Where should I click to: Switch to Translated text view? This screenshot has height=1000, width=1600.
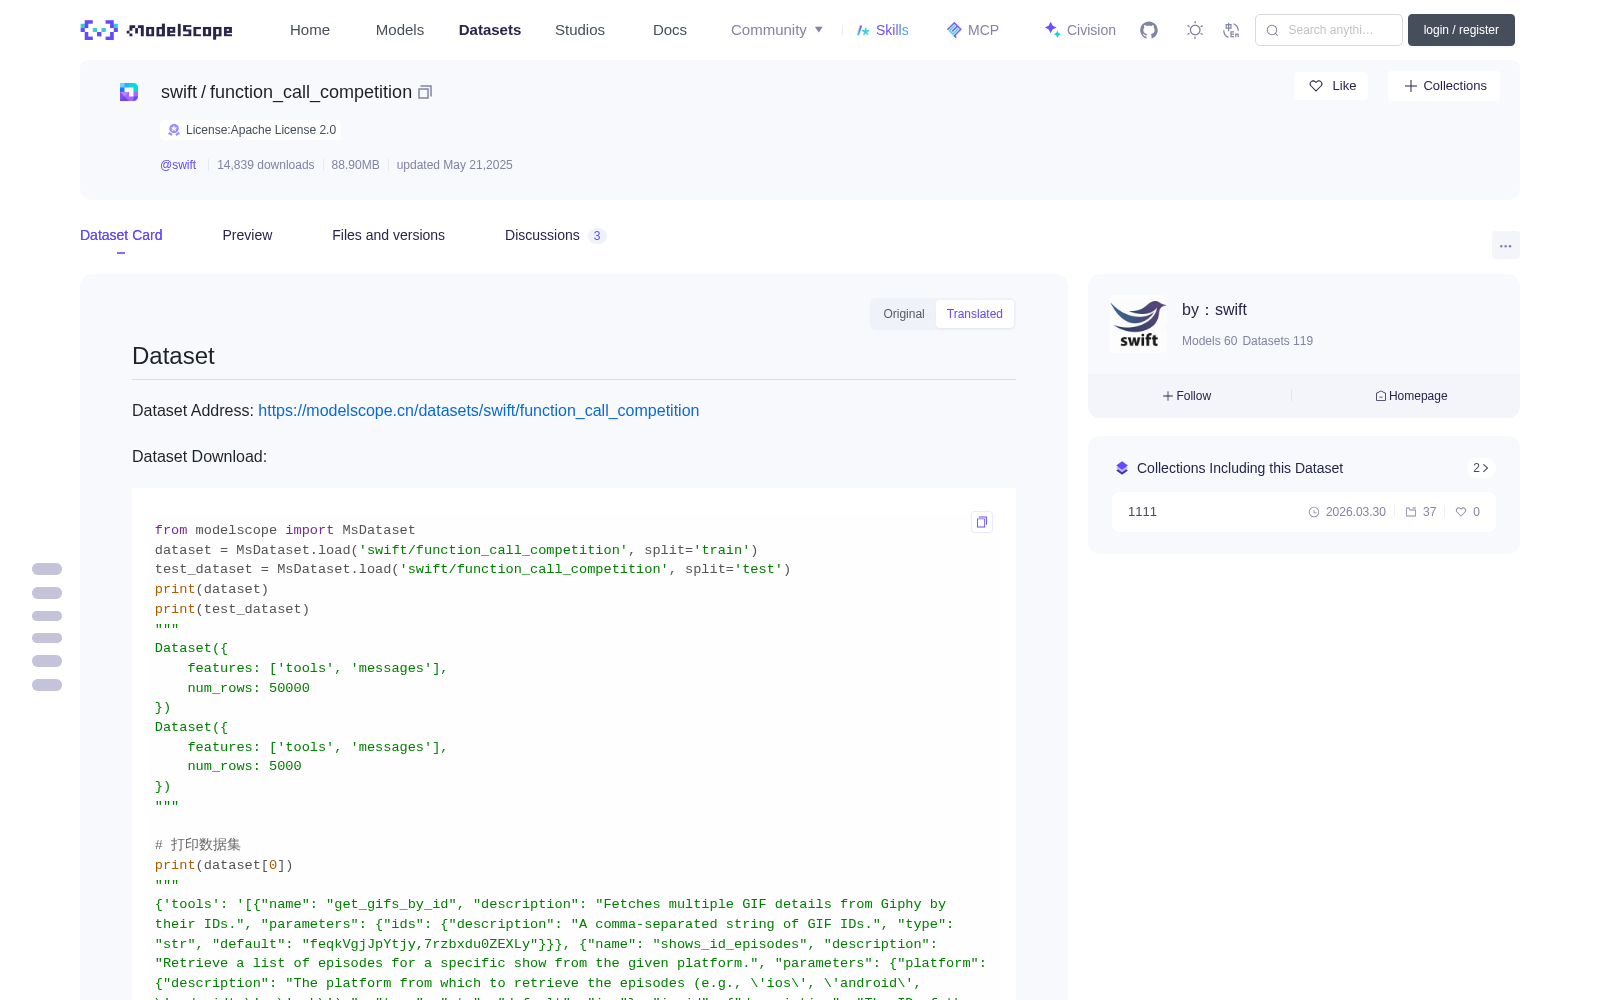pyautogui.click(x=975, y=314)
